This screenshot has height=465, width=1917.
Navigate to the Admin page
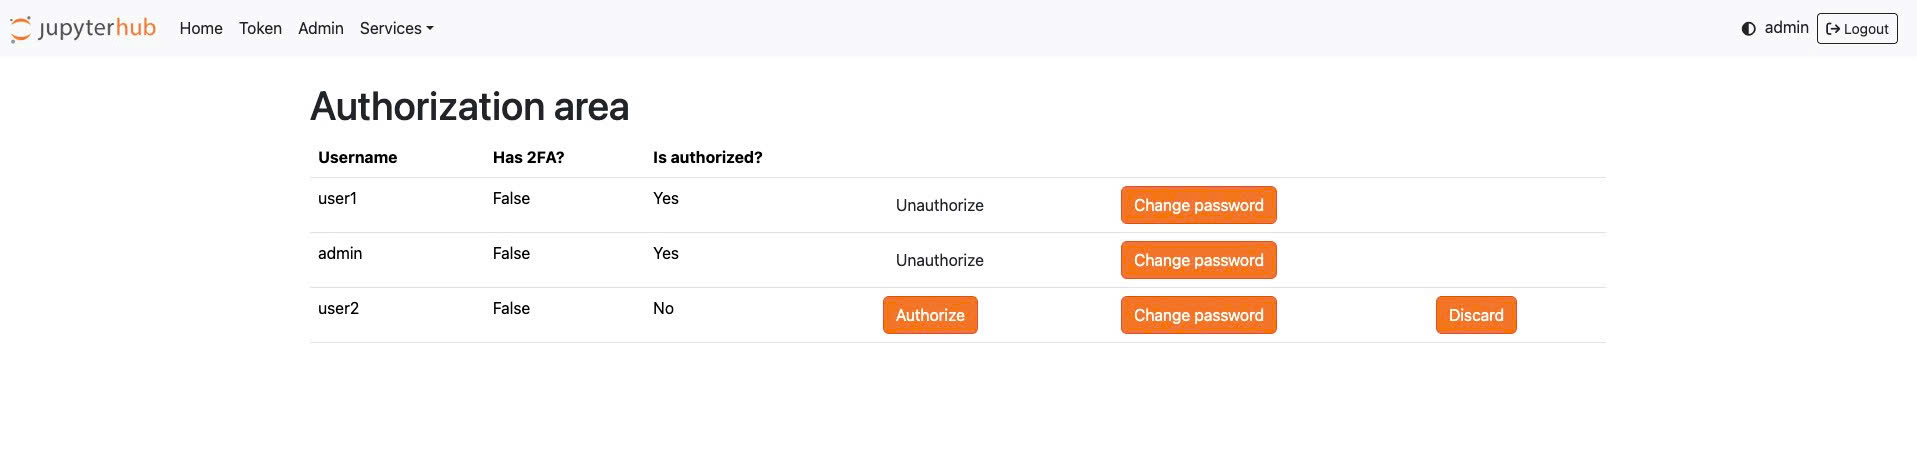(320, 28)
